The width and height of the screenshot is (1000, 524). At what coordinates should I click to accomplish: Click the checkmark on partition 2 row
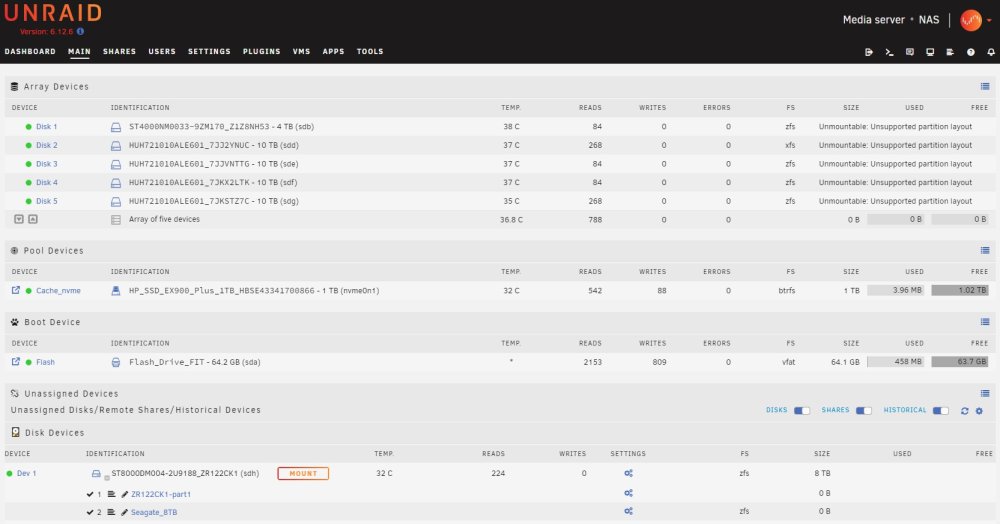click(x=90, y=512)
